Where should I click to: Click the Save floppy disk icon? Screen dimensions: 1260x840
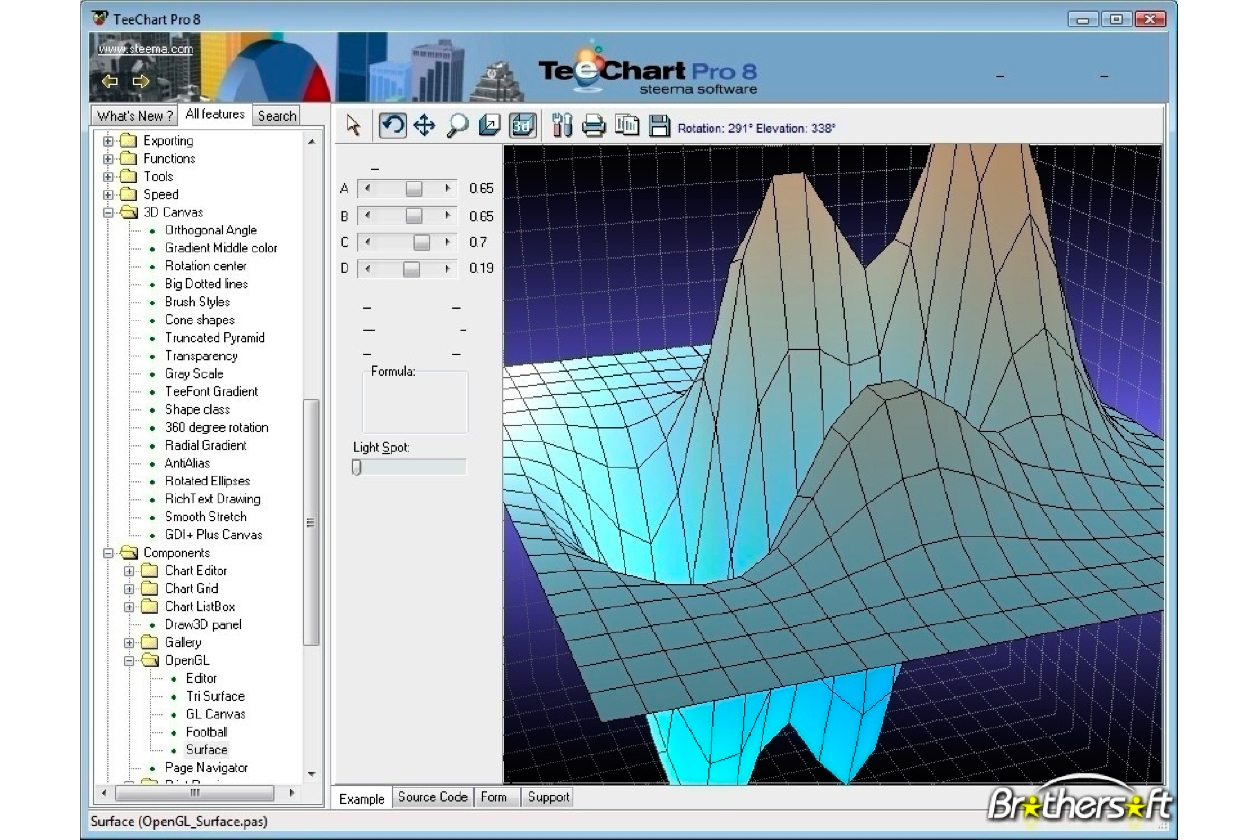(659, 126)
